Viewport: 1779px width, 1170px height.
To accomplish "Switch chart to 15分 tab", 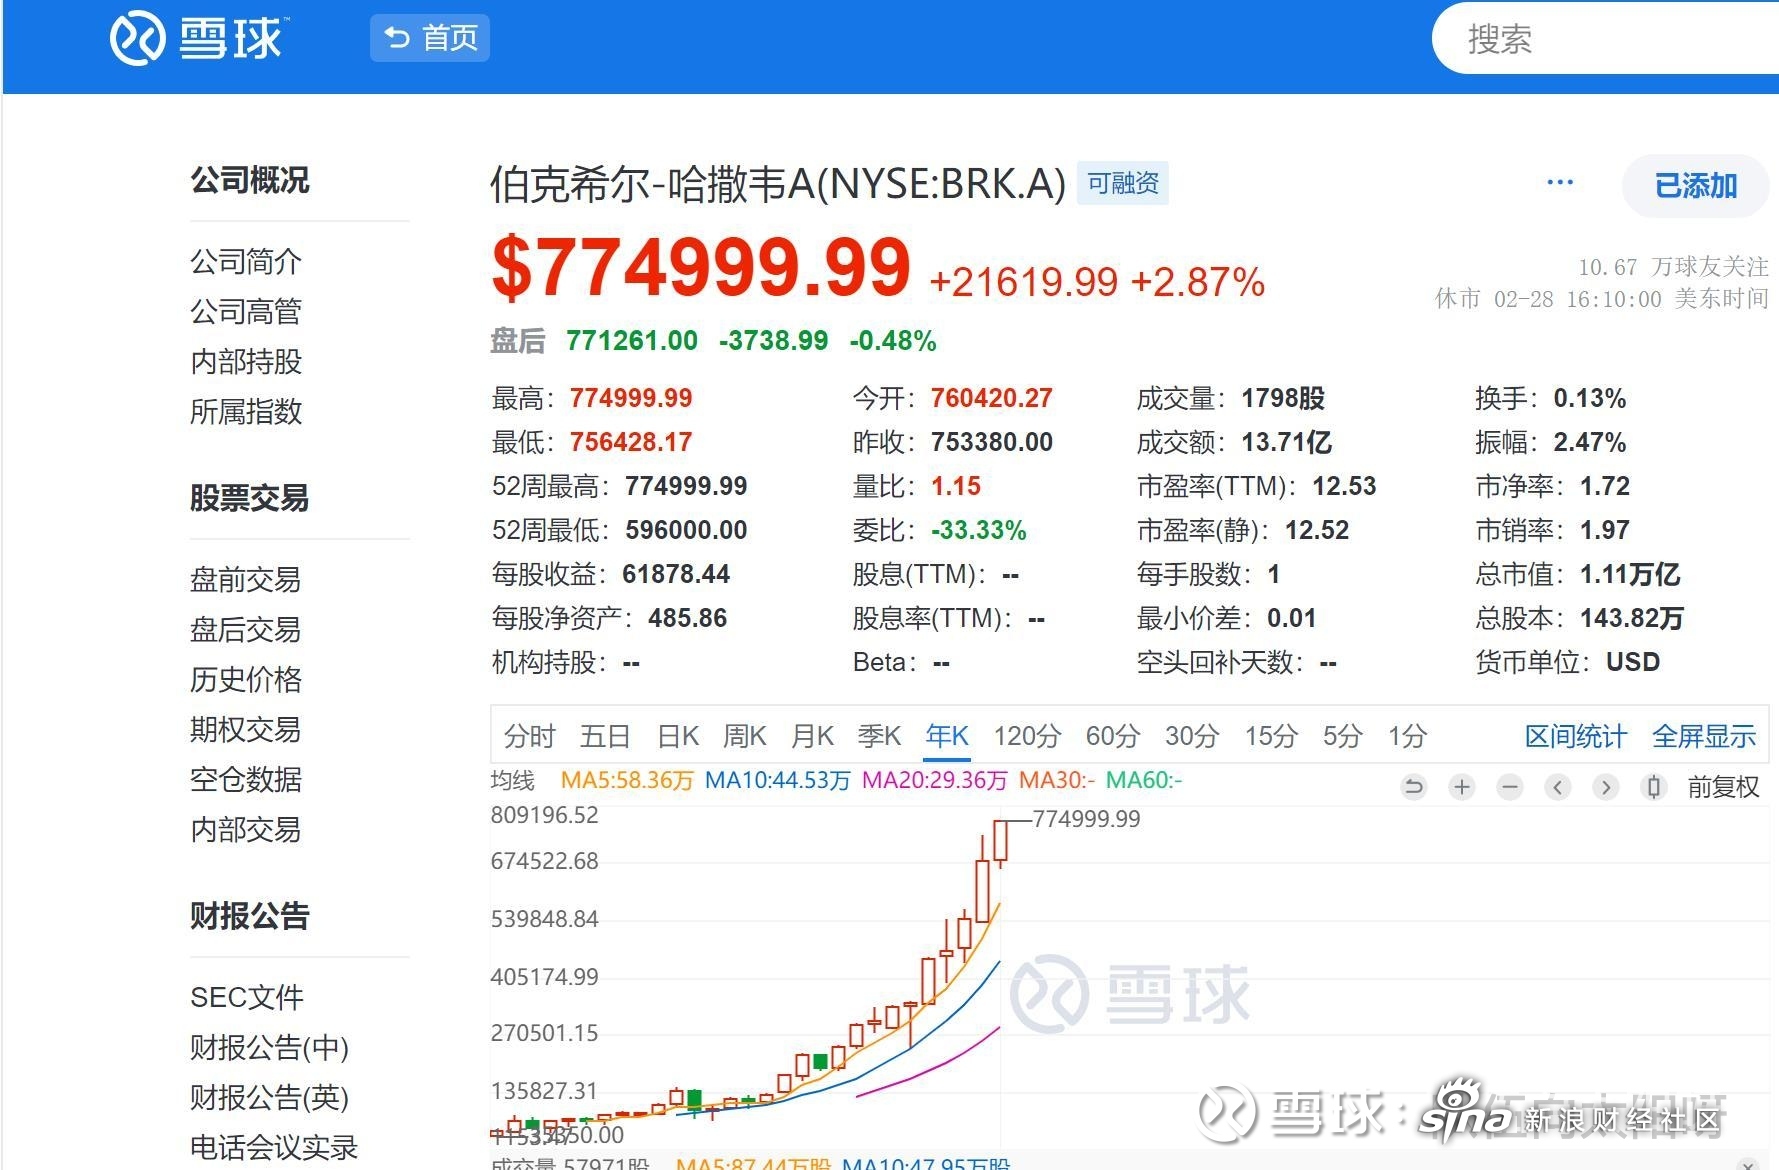I will coord(1271,736).
